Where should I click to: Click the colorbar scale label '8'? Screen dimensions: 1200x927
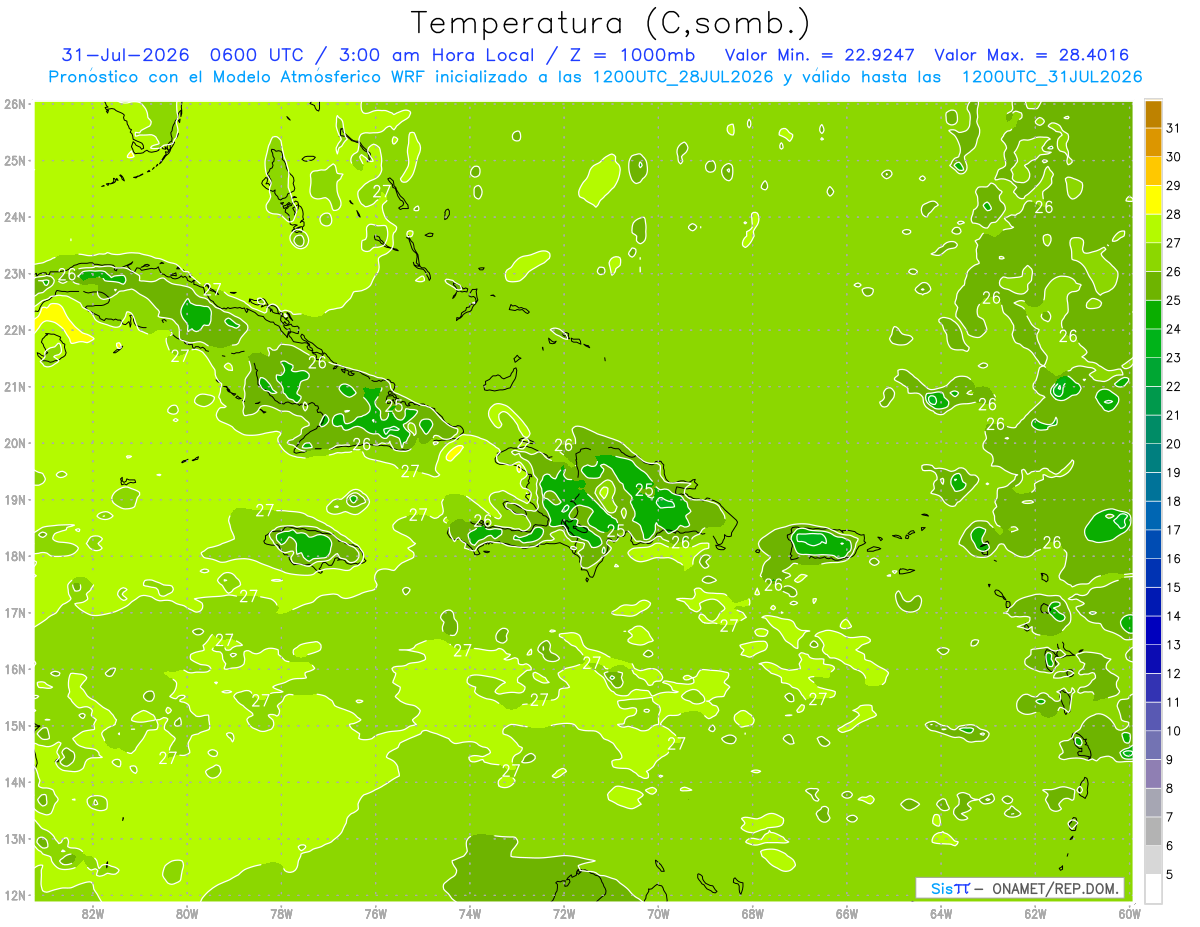[1171, 788]
